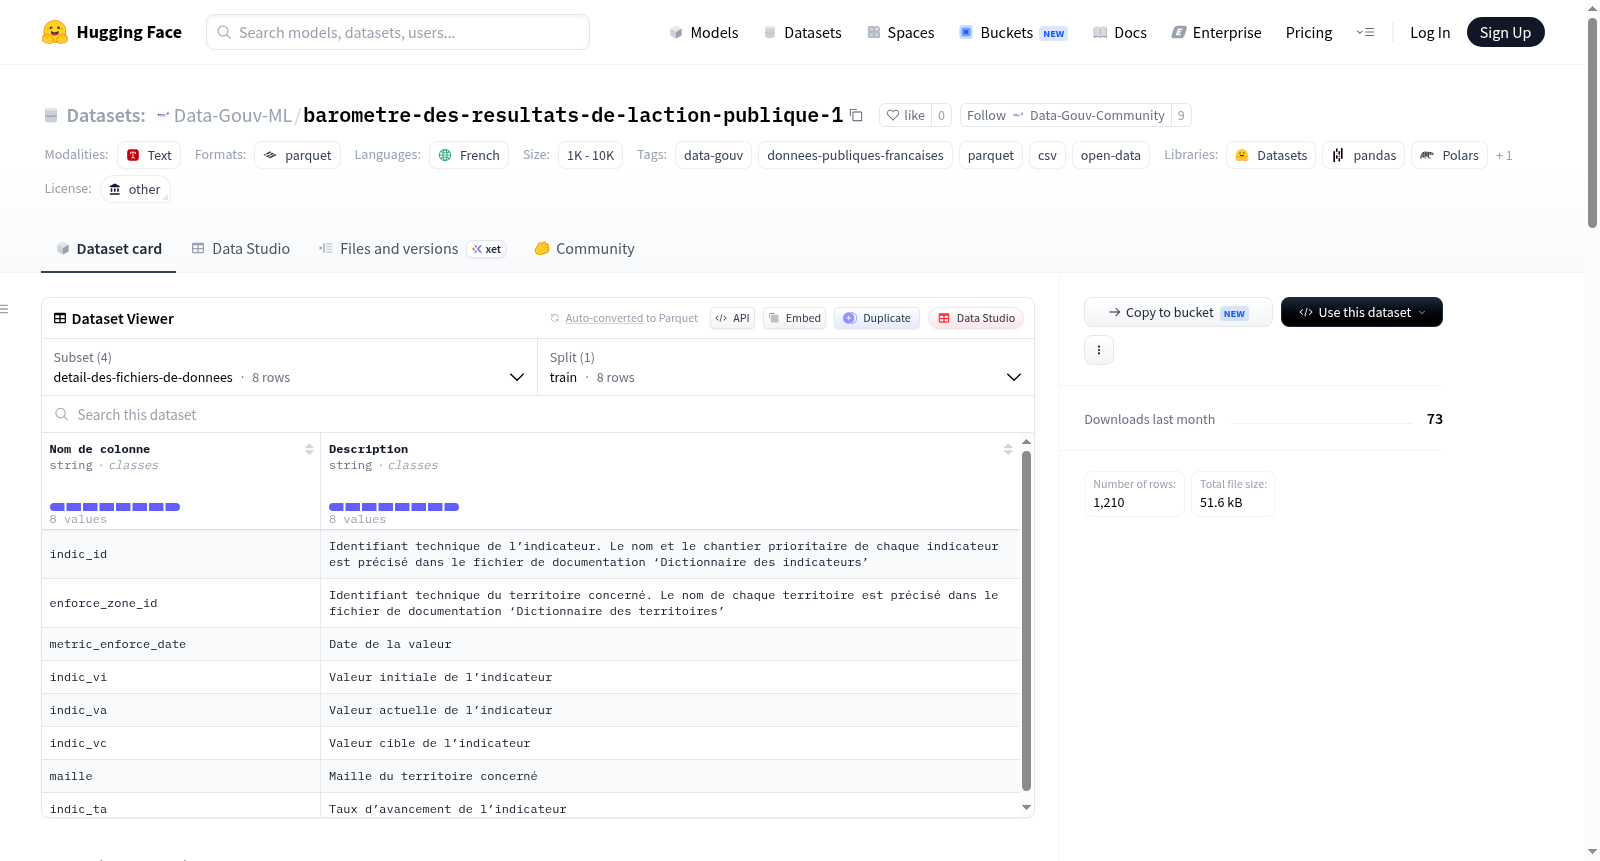
Task: Click the metric_enforce_date cell
Action: click(x=180, y=644)
